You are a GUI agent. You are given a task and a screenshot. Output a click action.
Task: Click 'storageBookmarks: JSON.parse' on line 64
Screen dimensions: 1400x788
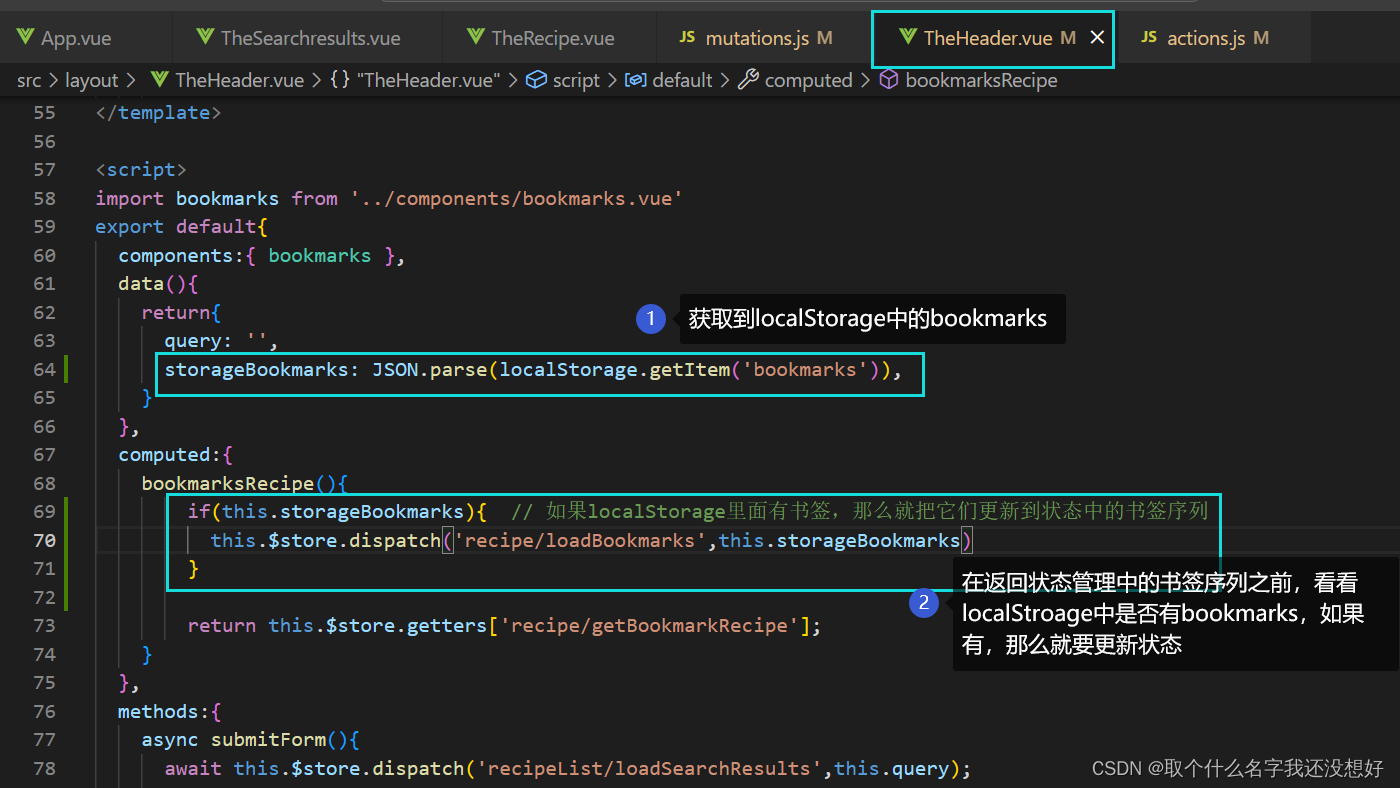tap(326, 369)
